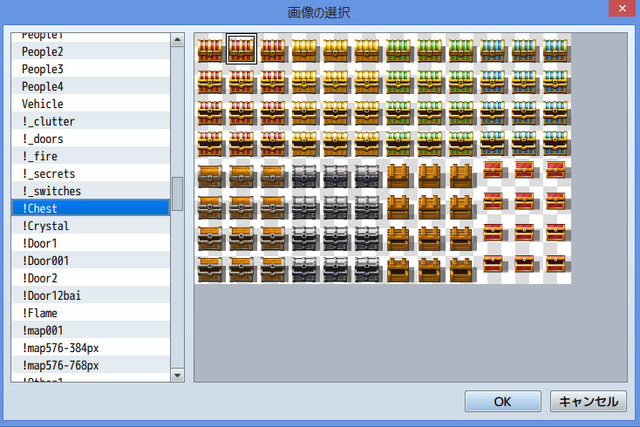
Task: Choose the rightmost yellow chest in second row
Action: [x=367, y=82]
